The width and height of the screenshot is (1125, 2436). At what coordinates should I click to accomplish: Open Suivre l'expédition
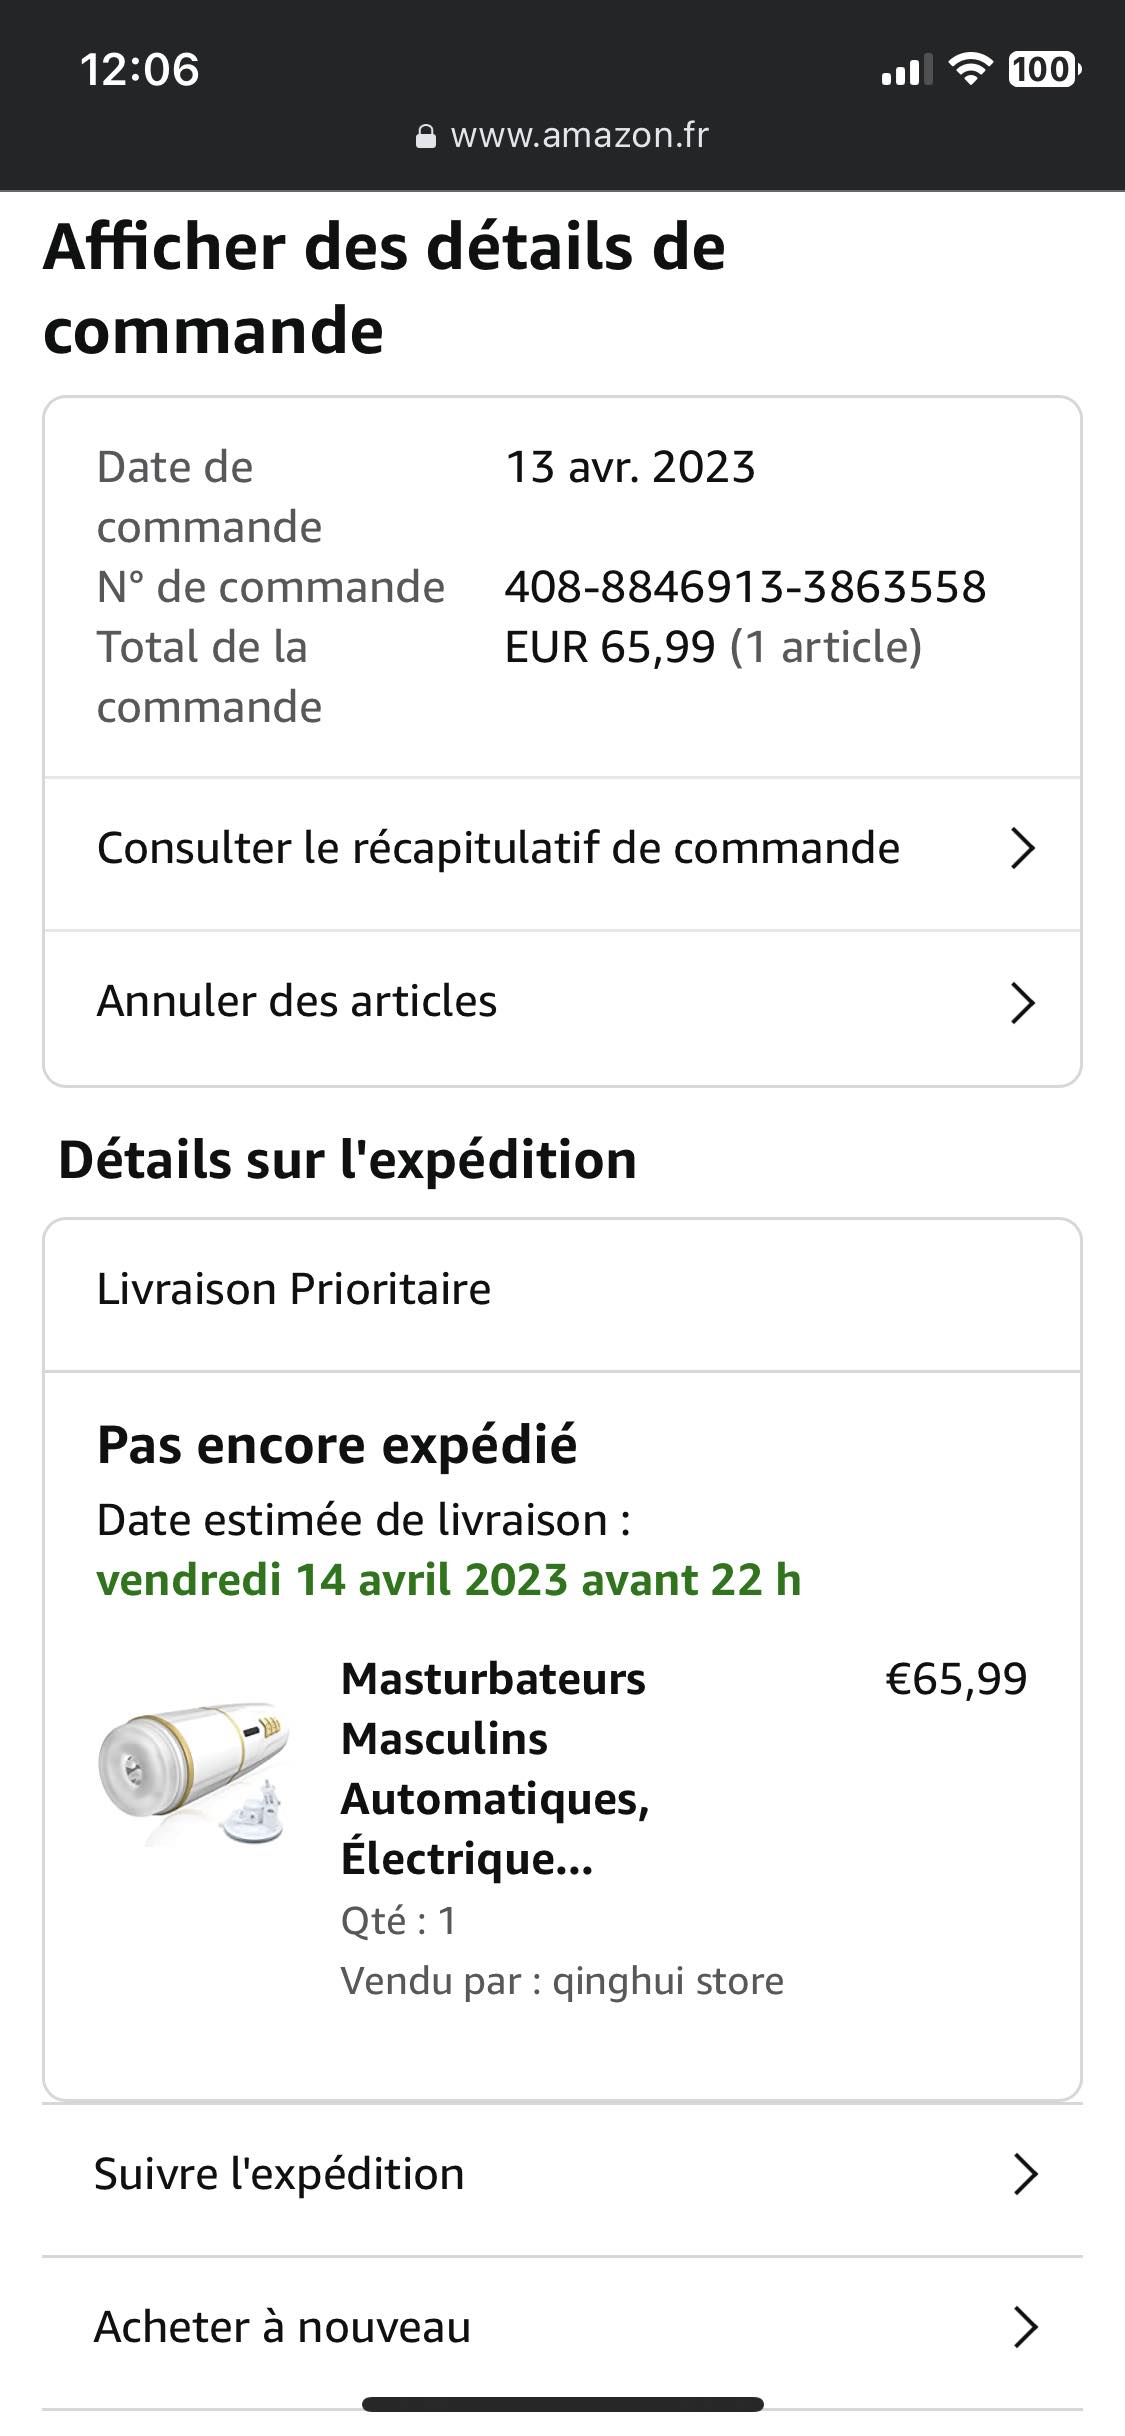(279, 2175)
